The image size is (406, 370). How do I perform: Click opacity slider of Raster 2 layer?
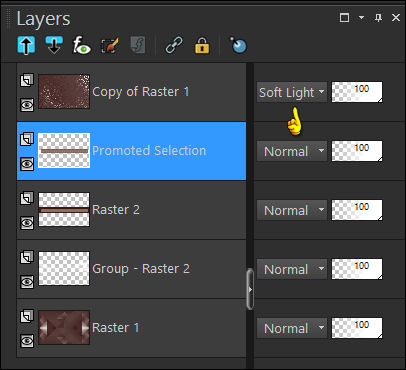pyautogui.click(x=357, y=210)
